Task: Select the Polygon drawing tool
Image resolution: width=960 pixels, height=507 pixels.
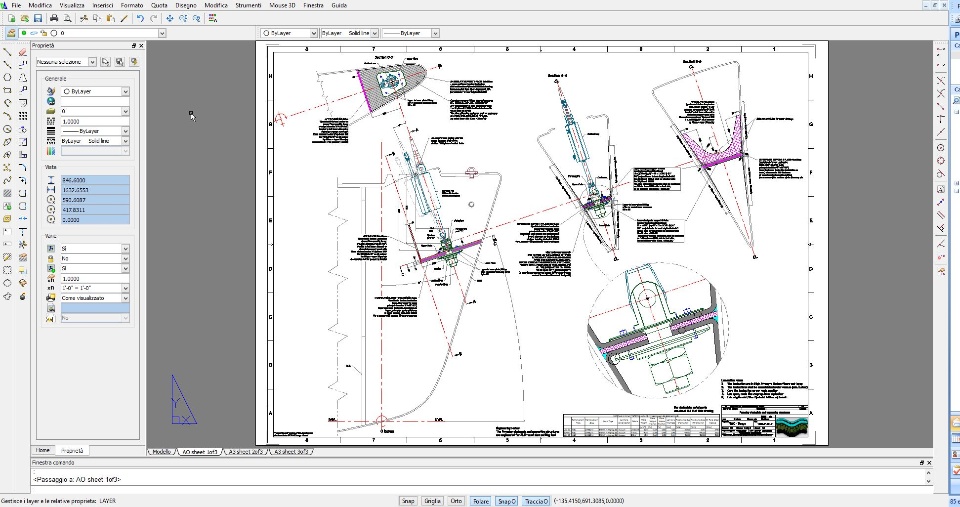Action: point(7,78)
